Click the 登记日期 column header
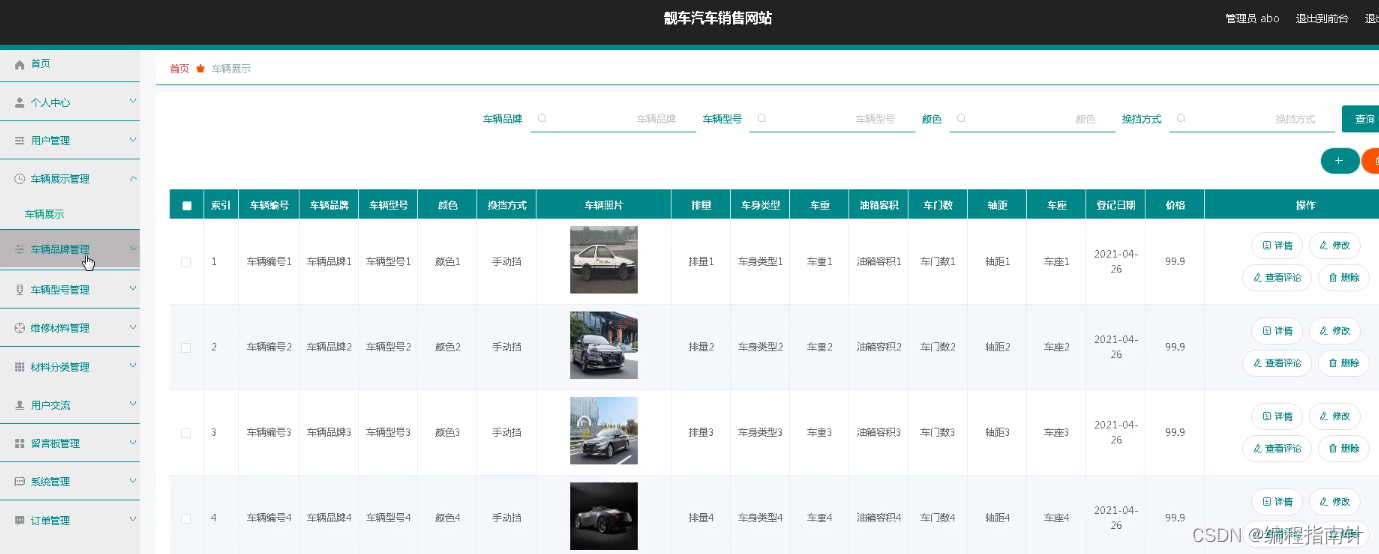 [1116, 205]
